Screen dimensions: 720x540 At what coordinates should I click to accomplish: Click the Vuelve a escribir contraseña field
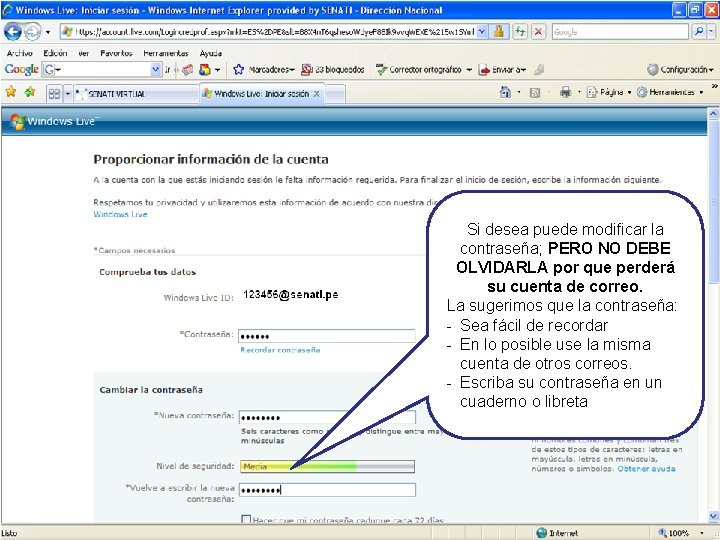pos(327,490)
